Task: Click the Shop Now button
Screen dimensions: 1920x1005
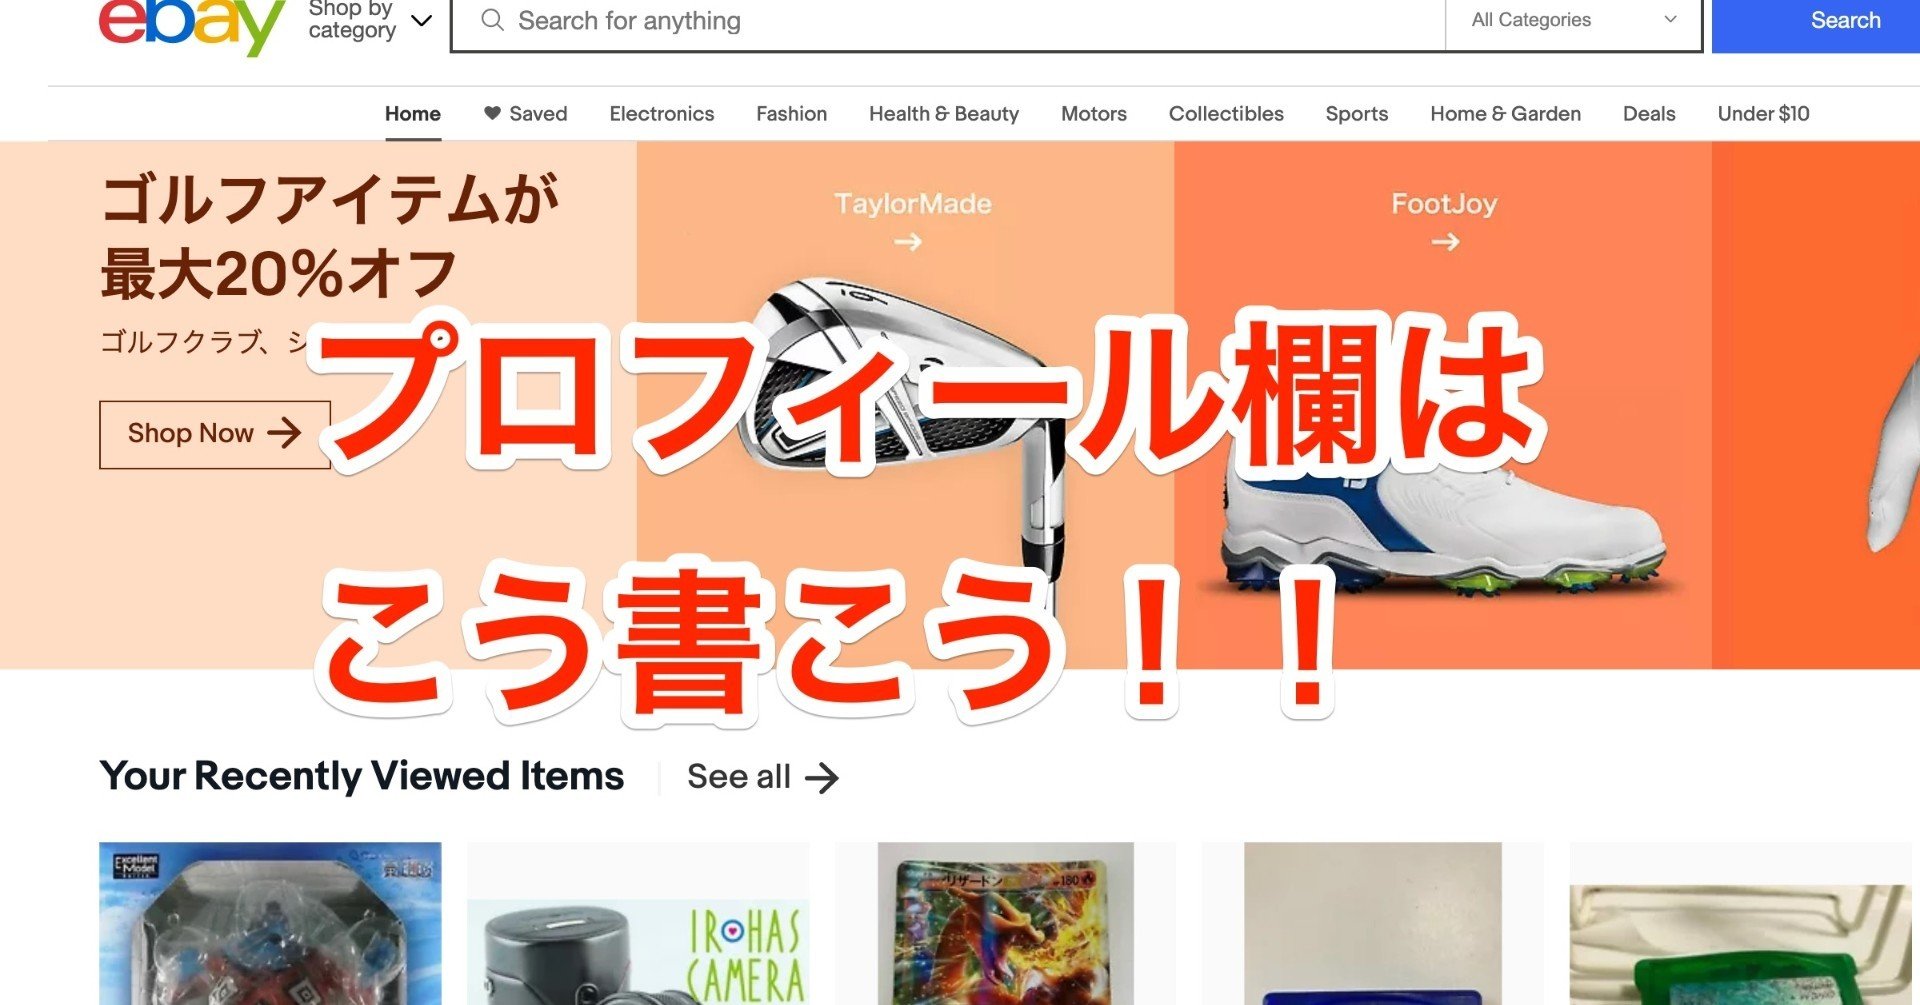Action: pos(215,434)
